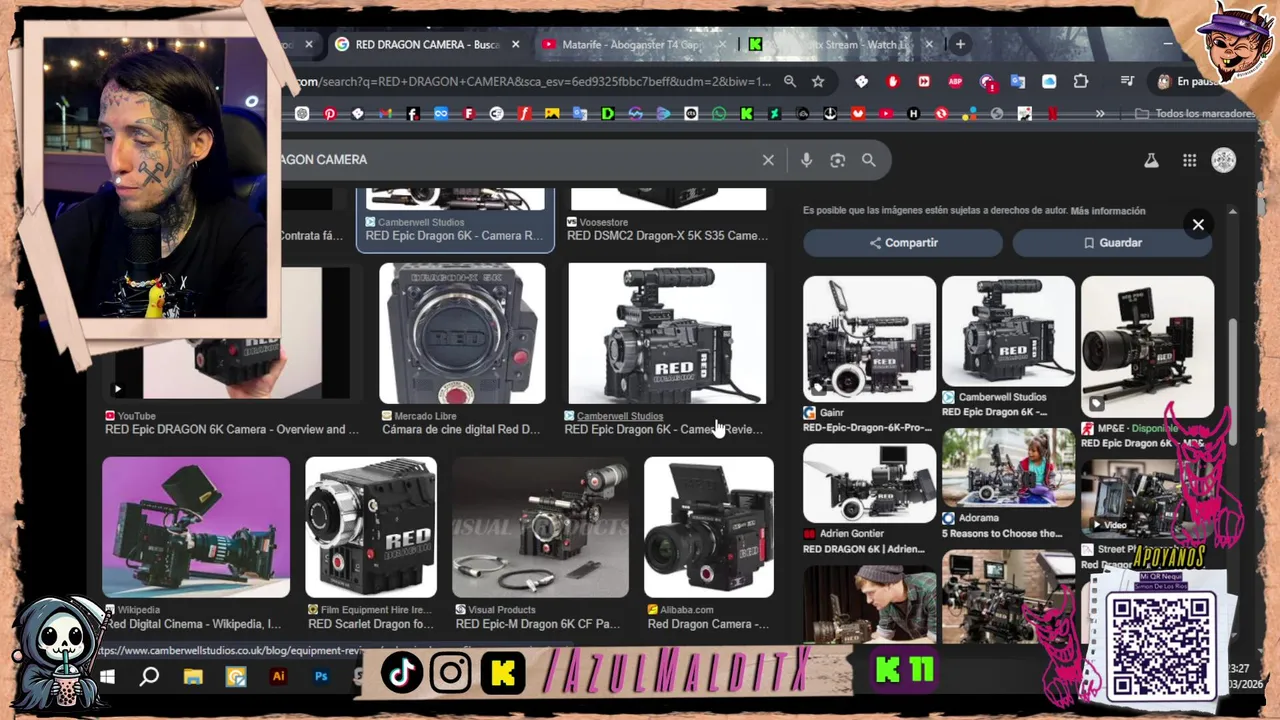This screenshot has width=1280, height=720.
Task: Click the Voosestore RED DSMC2 Dragon-X result title
Action: 667,236
